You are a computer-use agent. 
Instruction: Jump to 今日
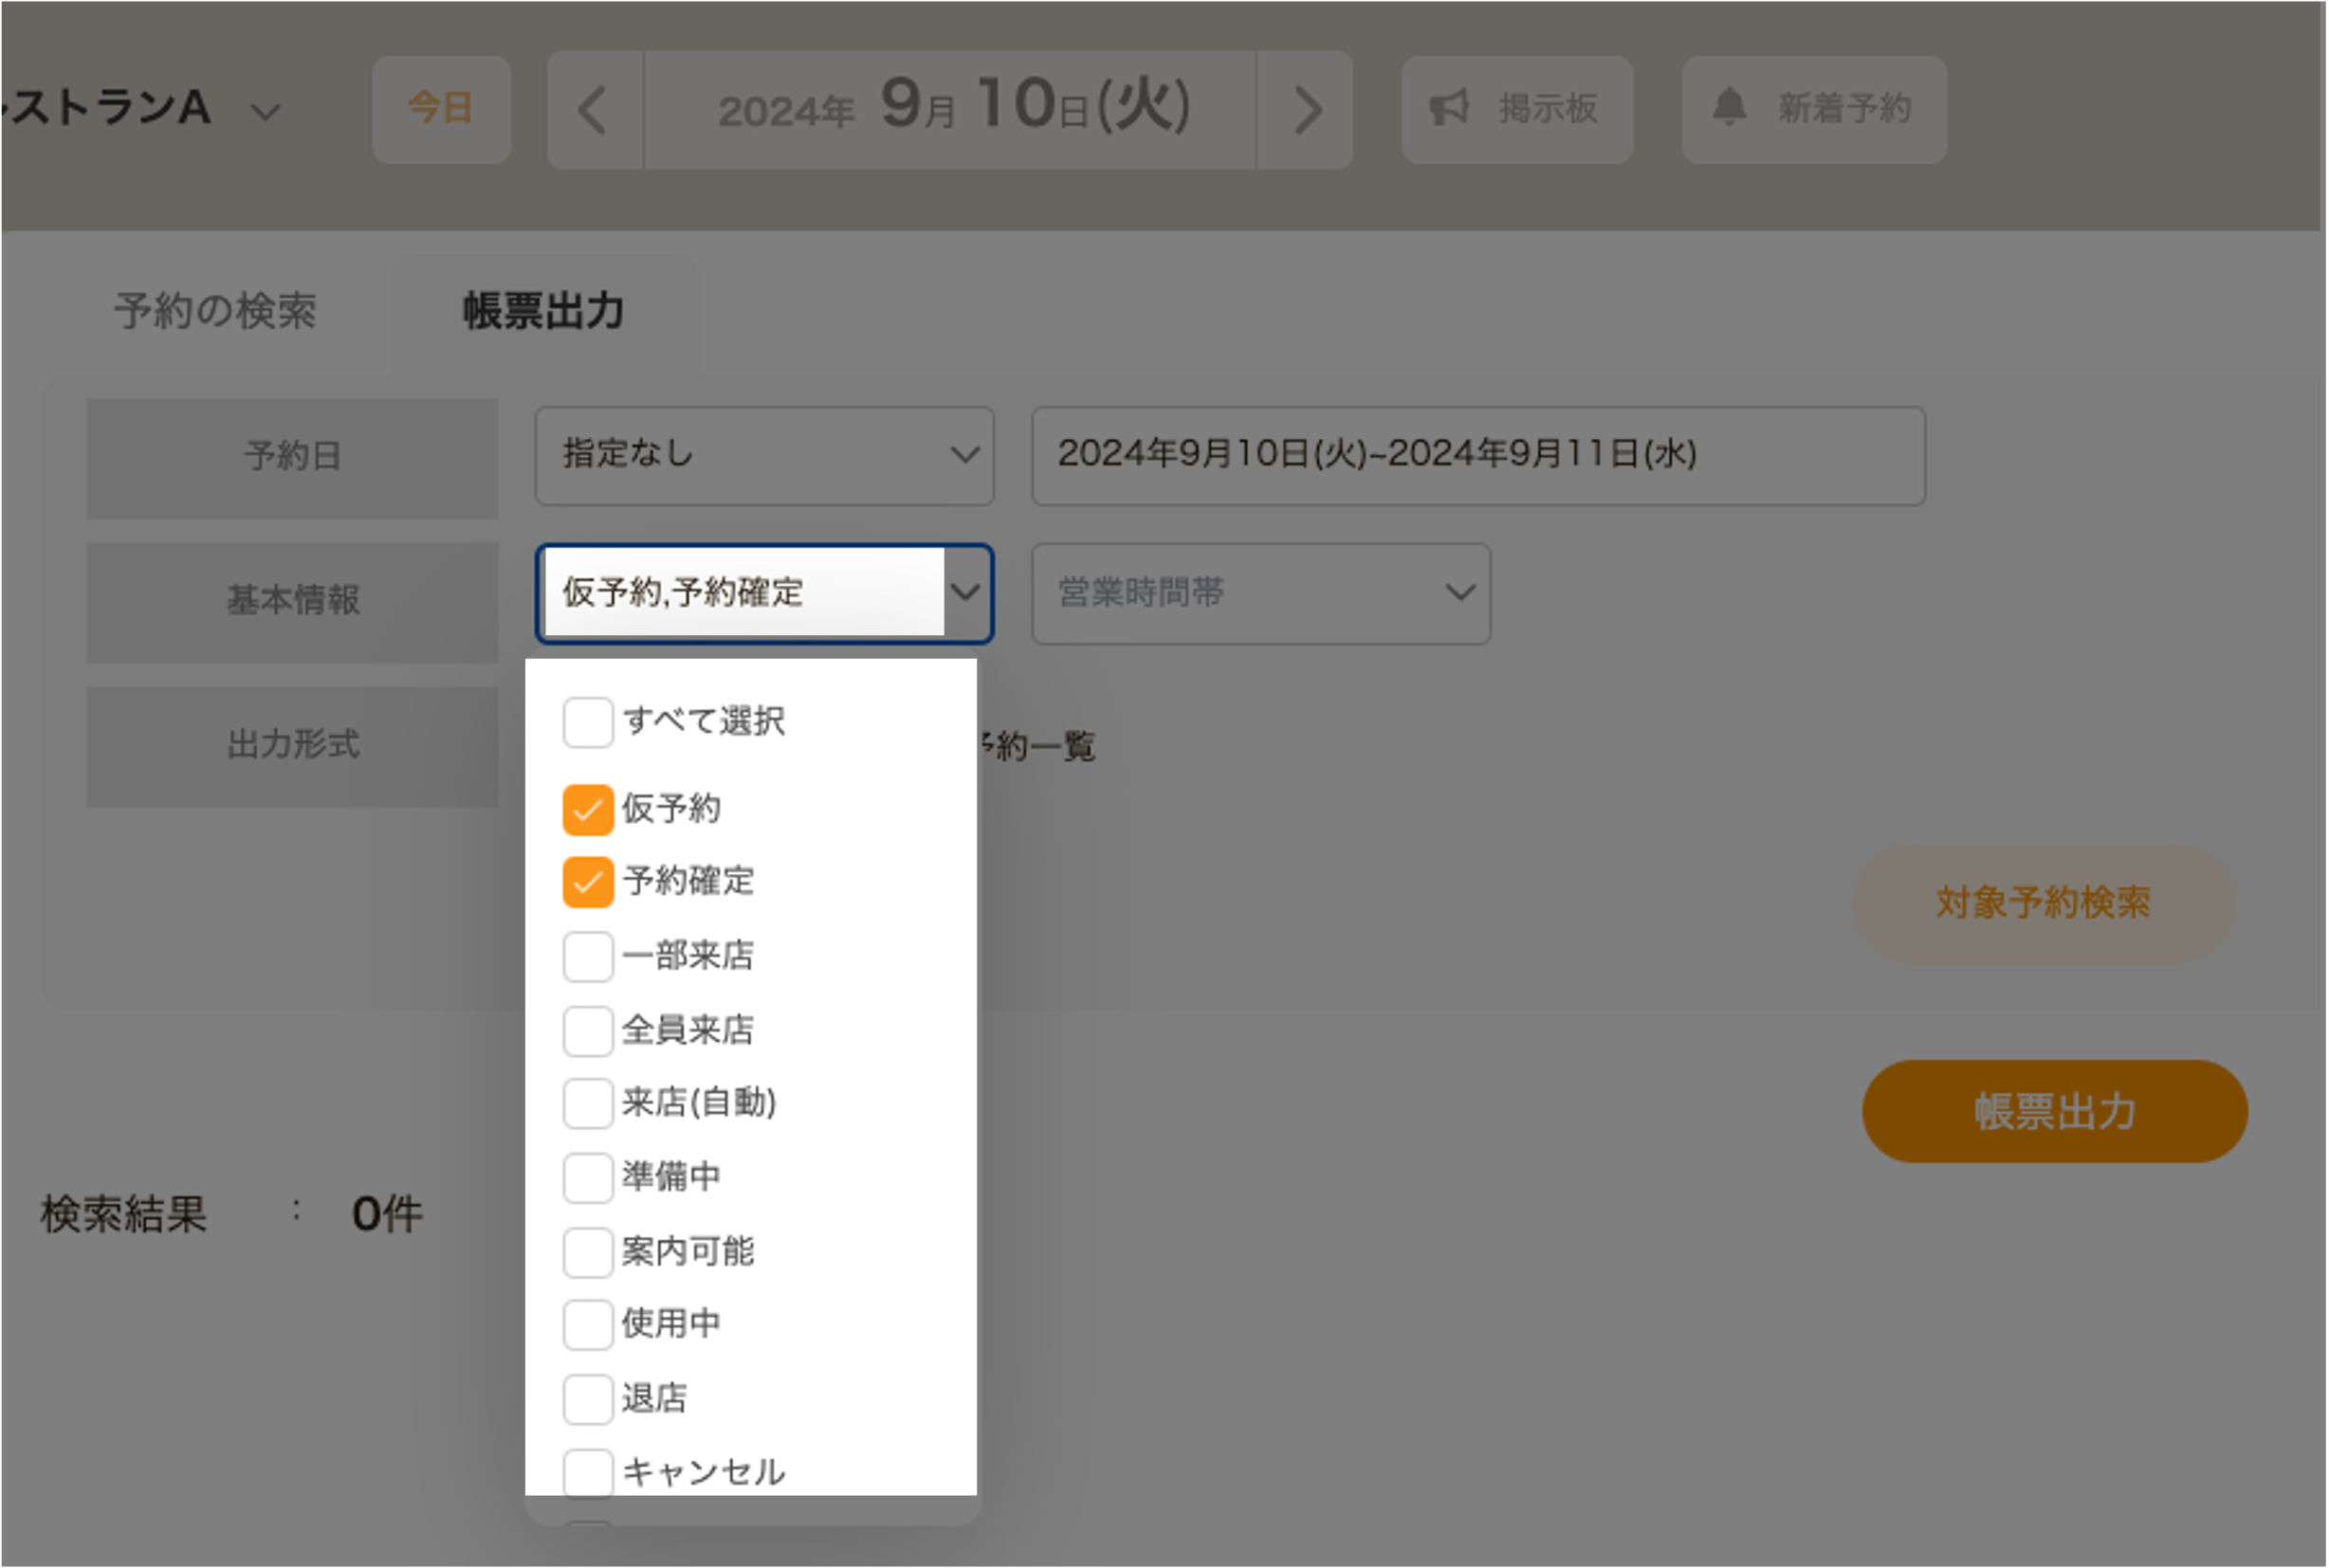tap(441, 109)
